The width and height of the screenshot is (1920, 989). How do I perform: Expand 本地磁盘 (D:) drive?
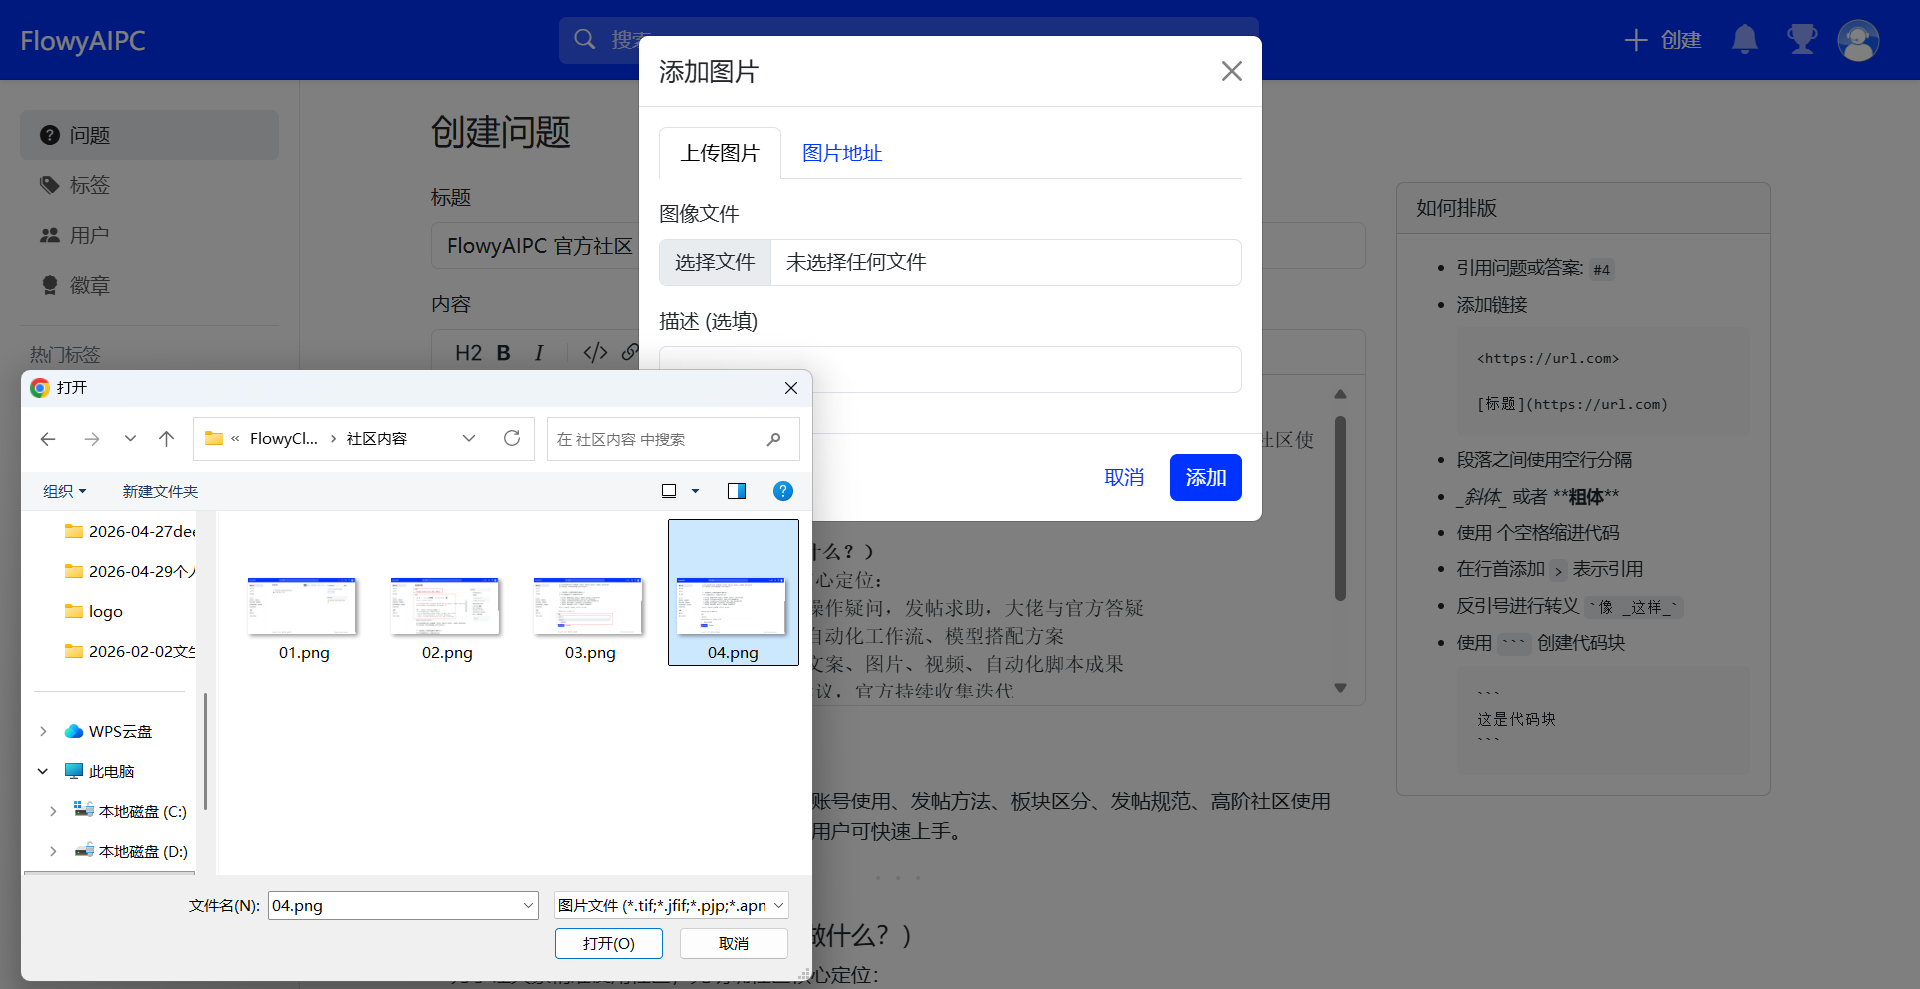[x=53, y=851]
